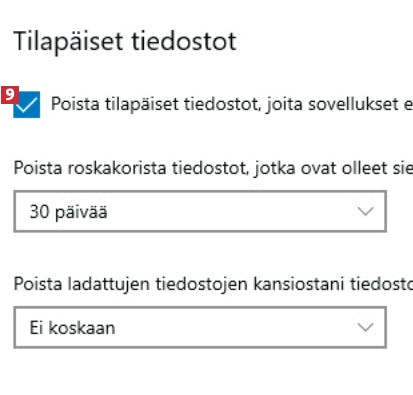Click the word 'ladattujen' in downloads label

point(109,284)
